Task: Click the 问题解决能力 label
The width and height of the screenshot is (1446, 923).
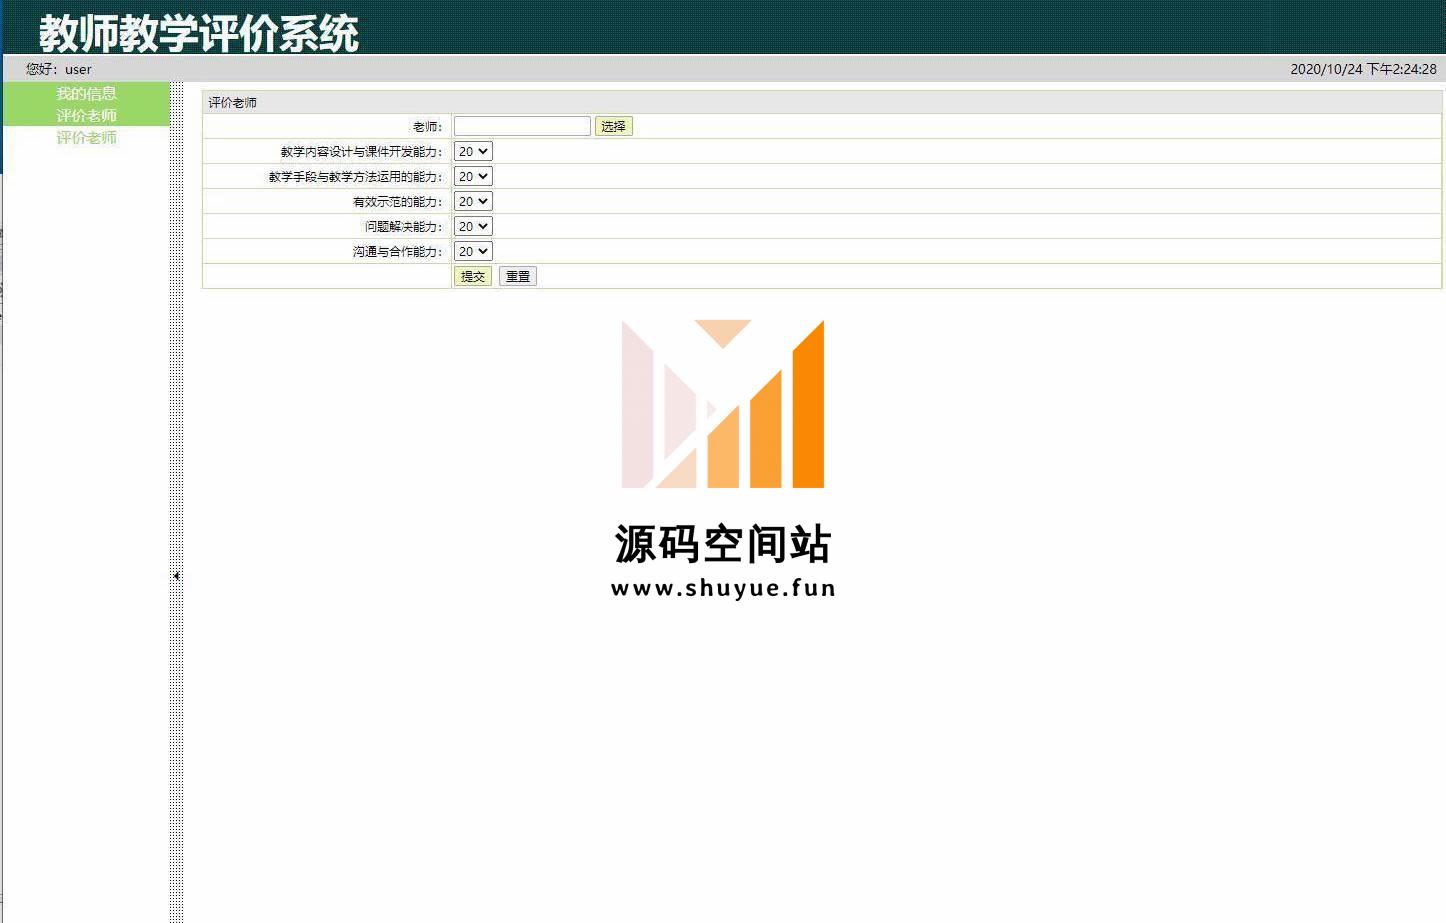Action: point(403,227)
